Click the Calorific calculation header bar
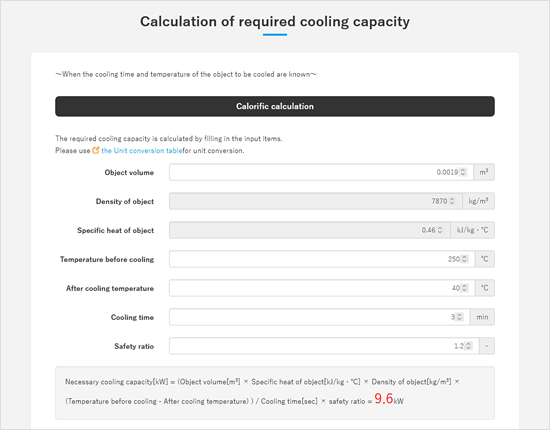 [275, 106]
